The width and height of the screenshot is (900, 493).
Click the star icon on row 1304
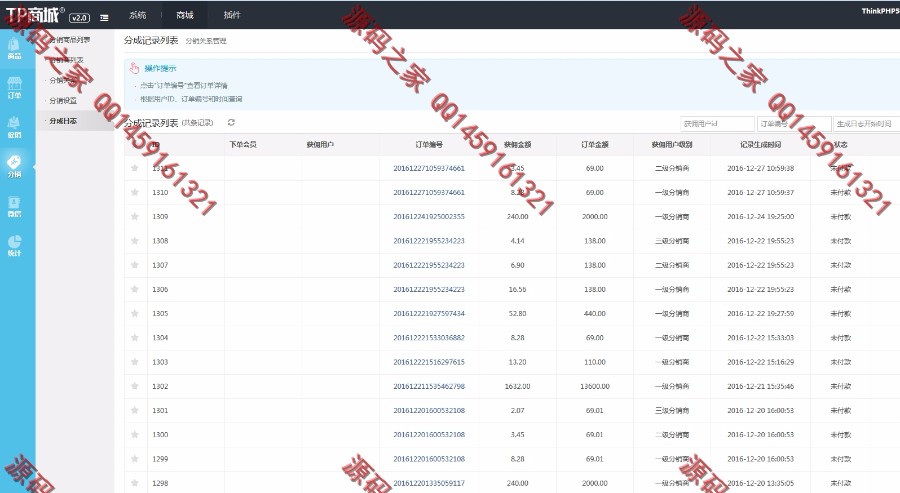(x=135, y=337)
